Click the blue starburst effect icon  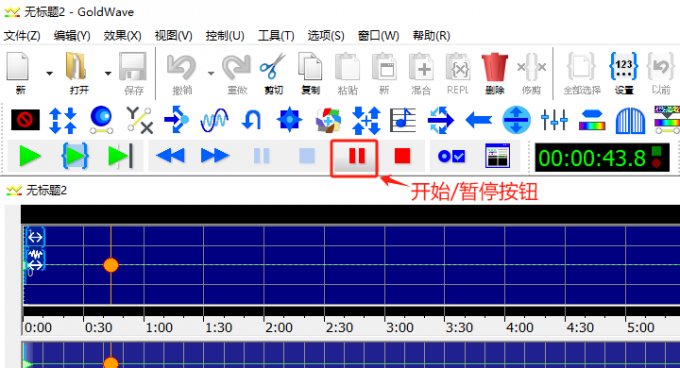[x=289, y=120]
